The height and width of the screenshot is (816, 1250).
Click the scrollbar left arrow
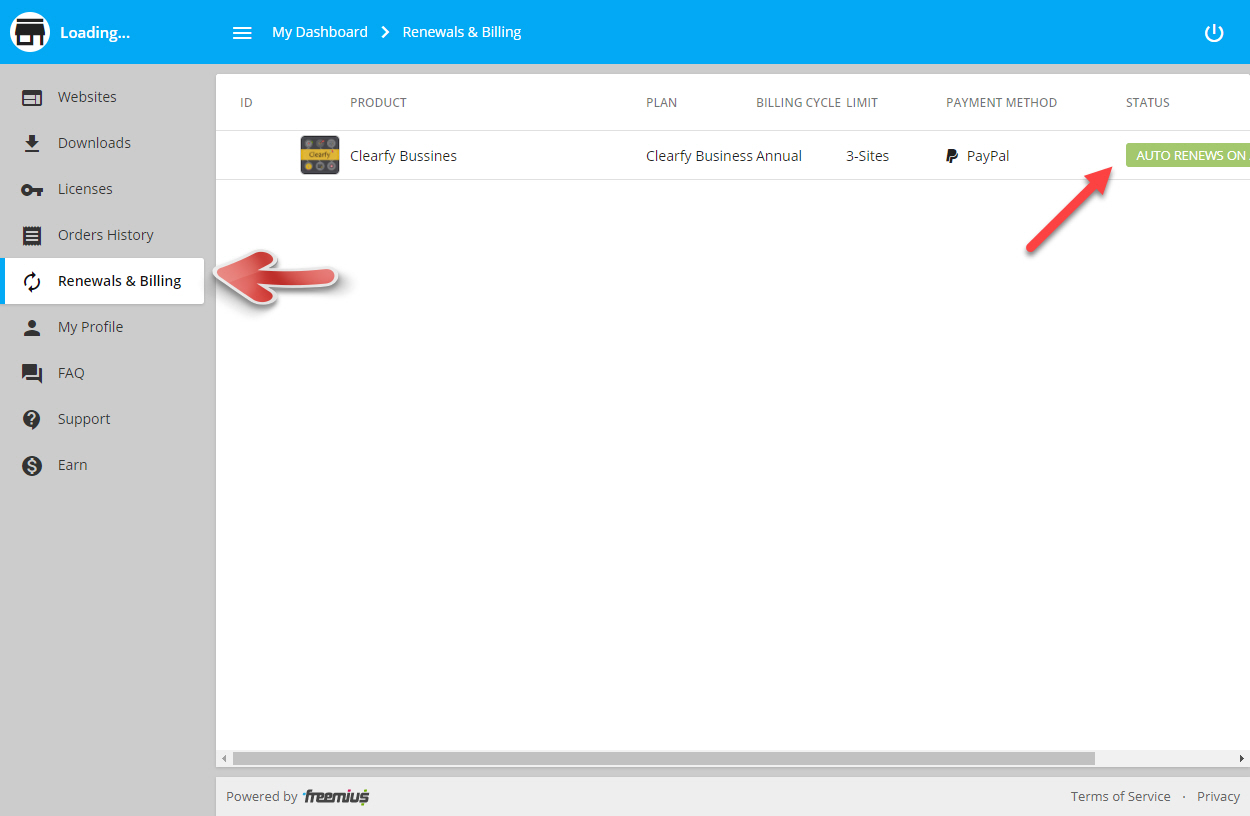pyautogui.click(x=224, y=759)
